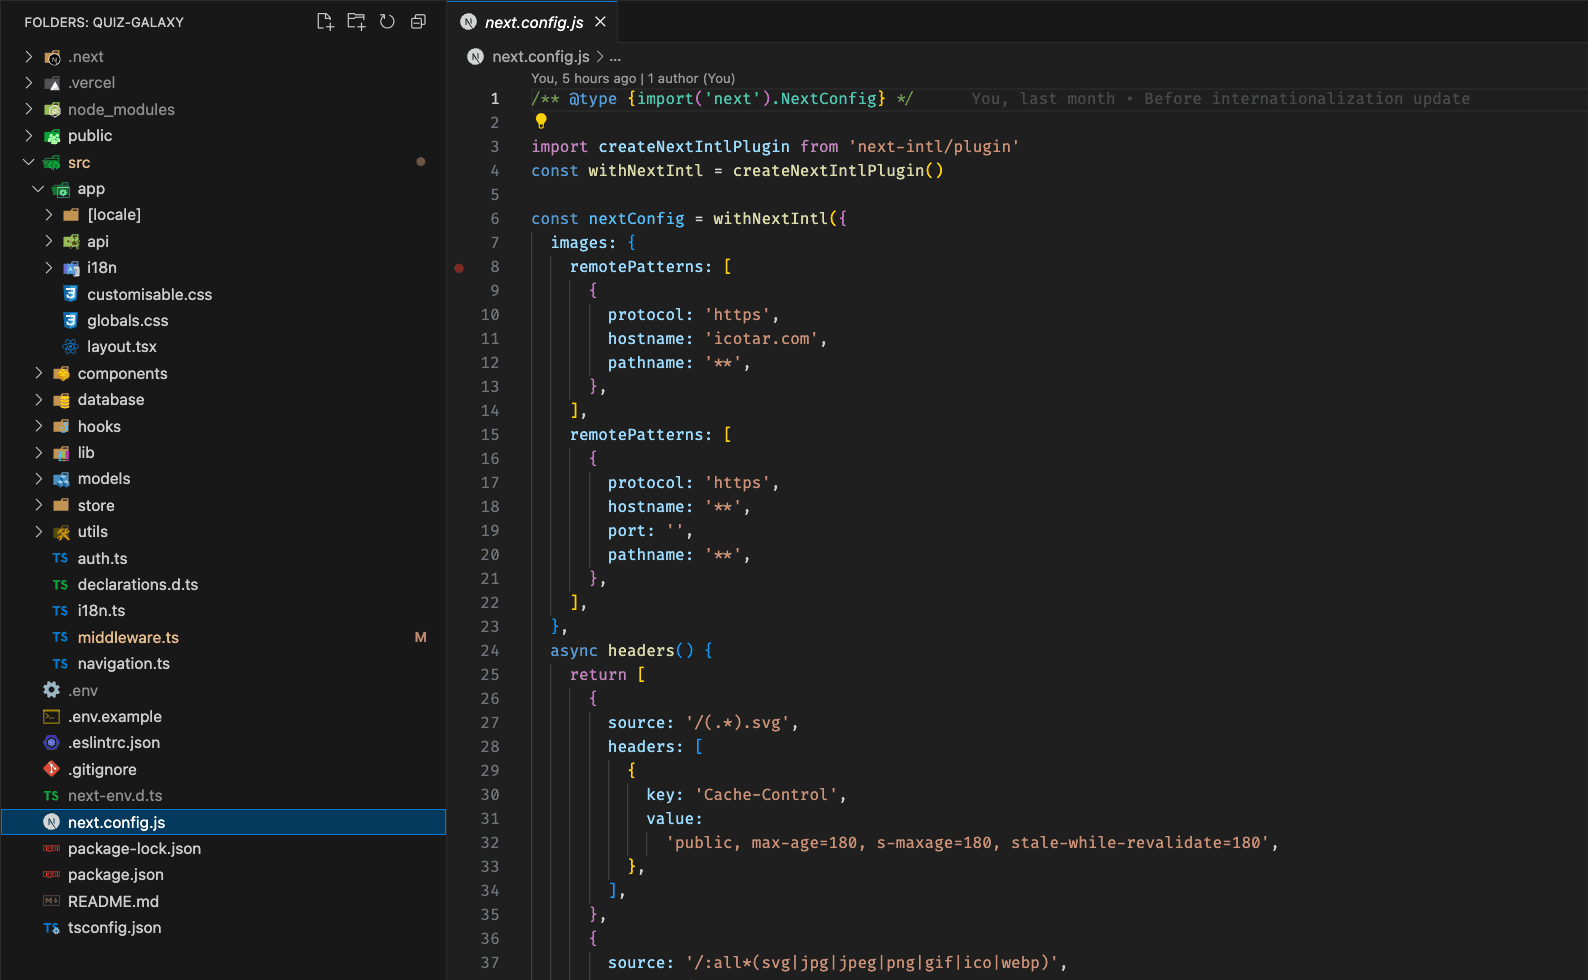Select next.config.js in the file tree
The width and height of the screenshot is (1588, 980).
(x=223, y=822)
